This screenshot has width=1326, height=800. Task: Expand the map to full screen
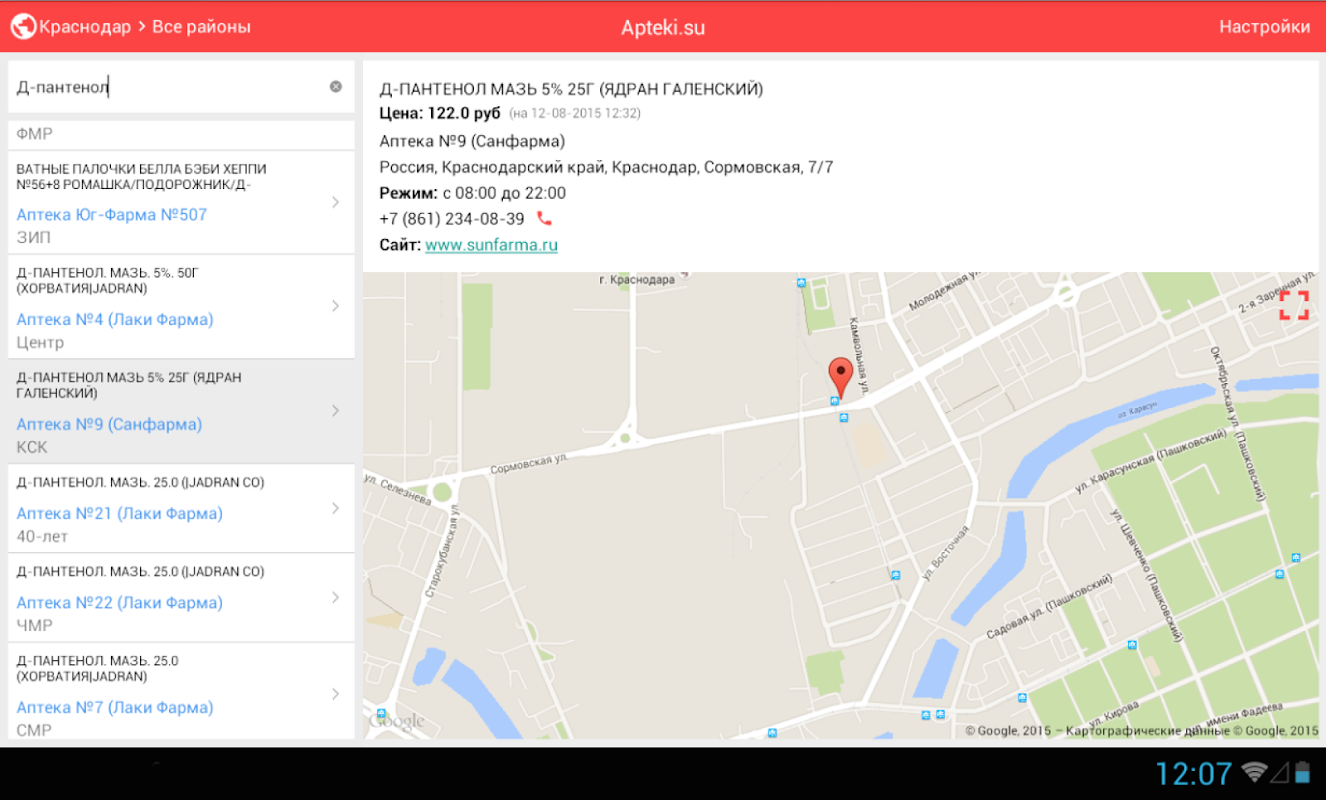(x=1294, y=305)
